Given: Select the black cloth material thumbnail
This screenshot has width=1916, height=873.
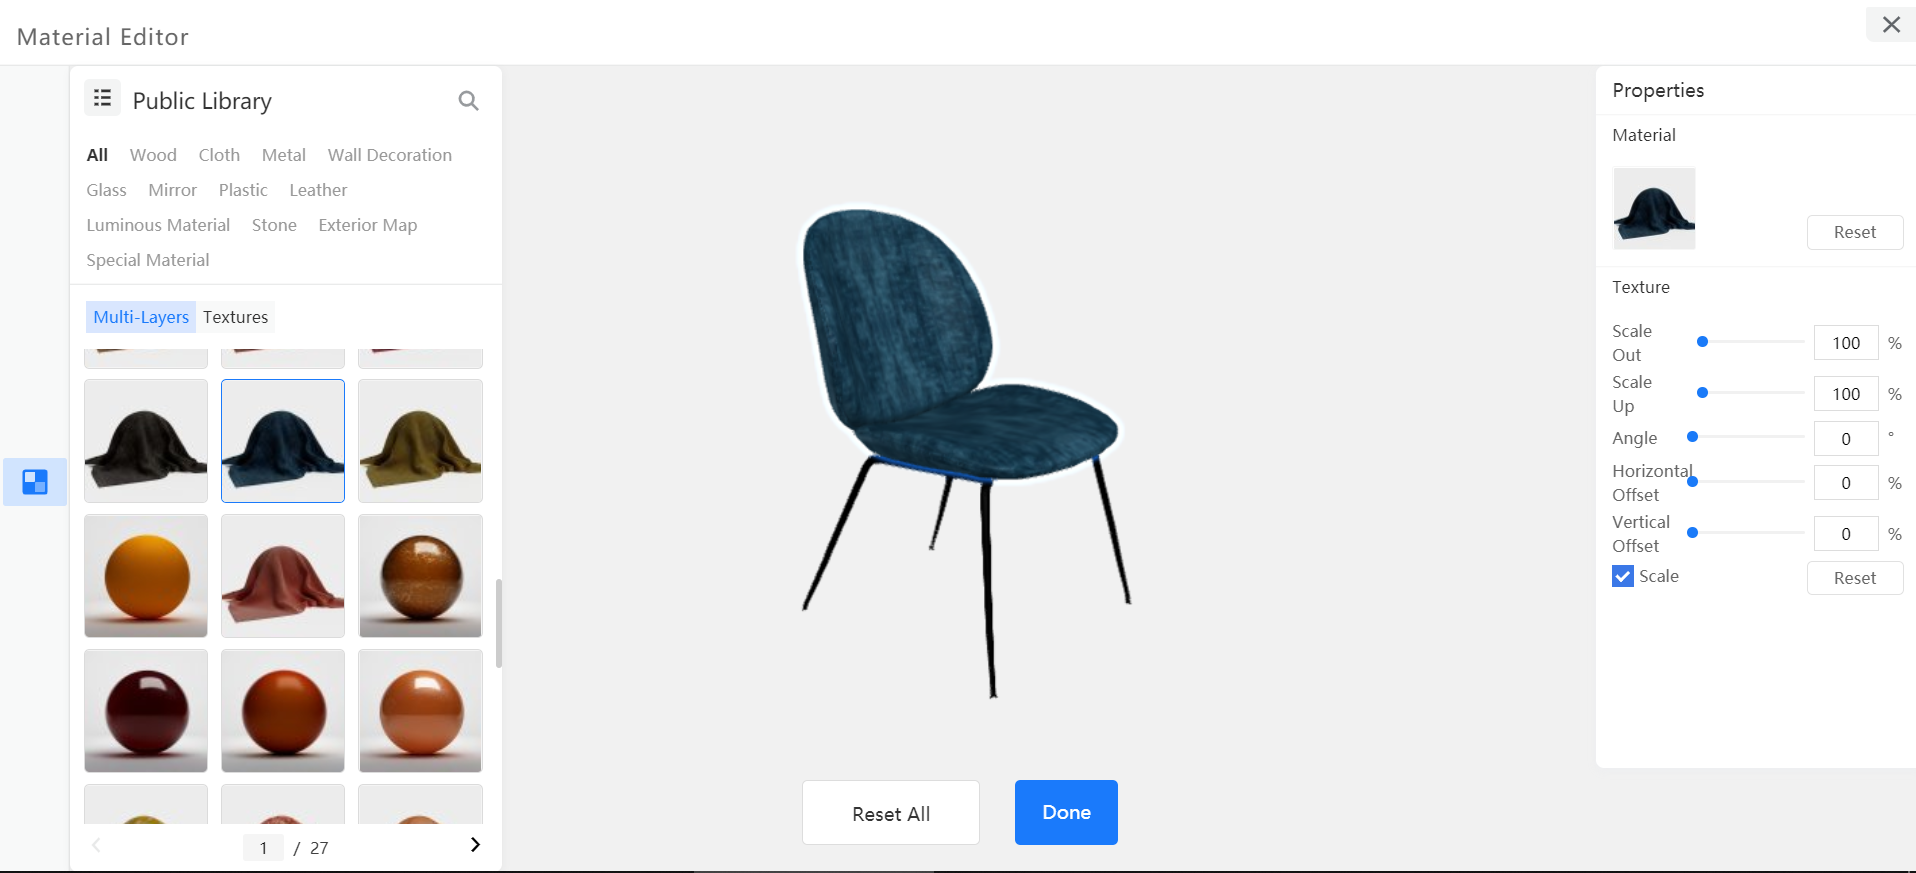Looking at the screenshot, I should point(146,440).
